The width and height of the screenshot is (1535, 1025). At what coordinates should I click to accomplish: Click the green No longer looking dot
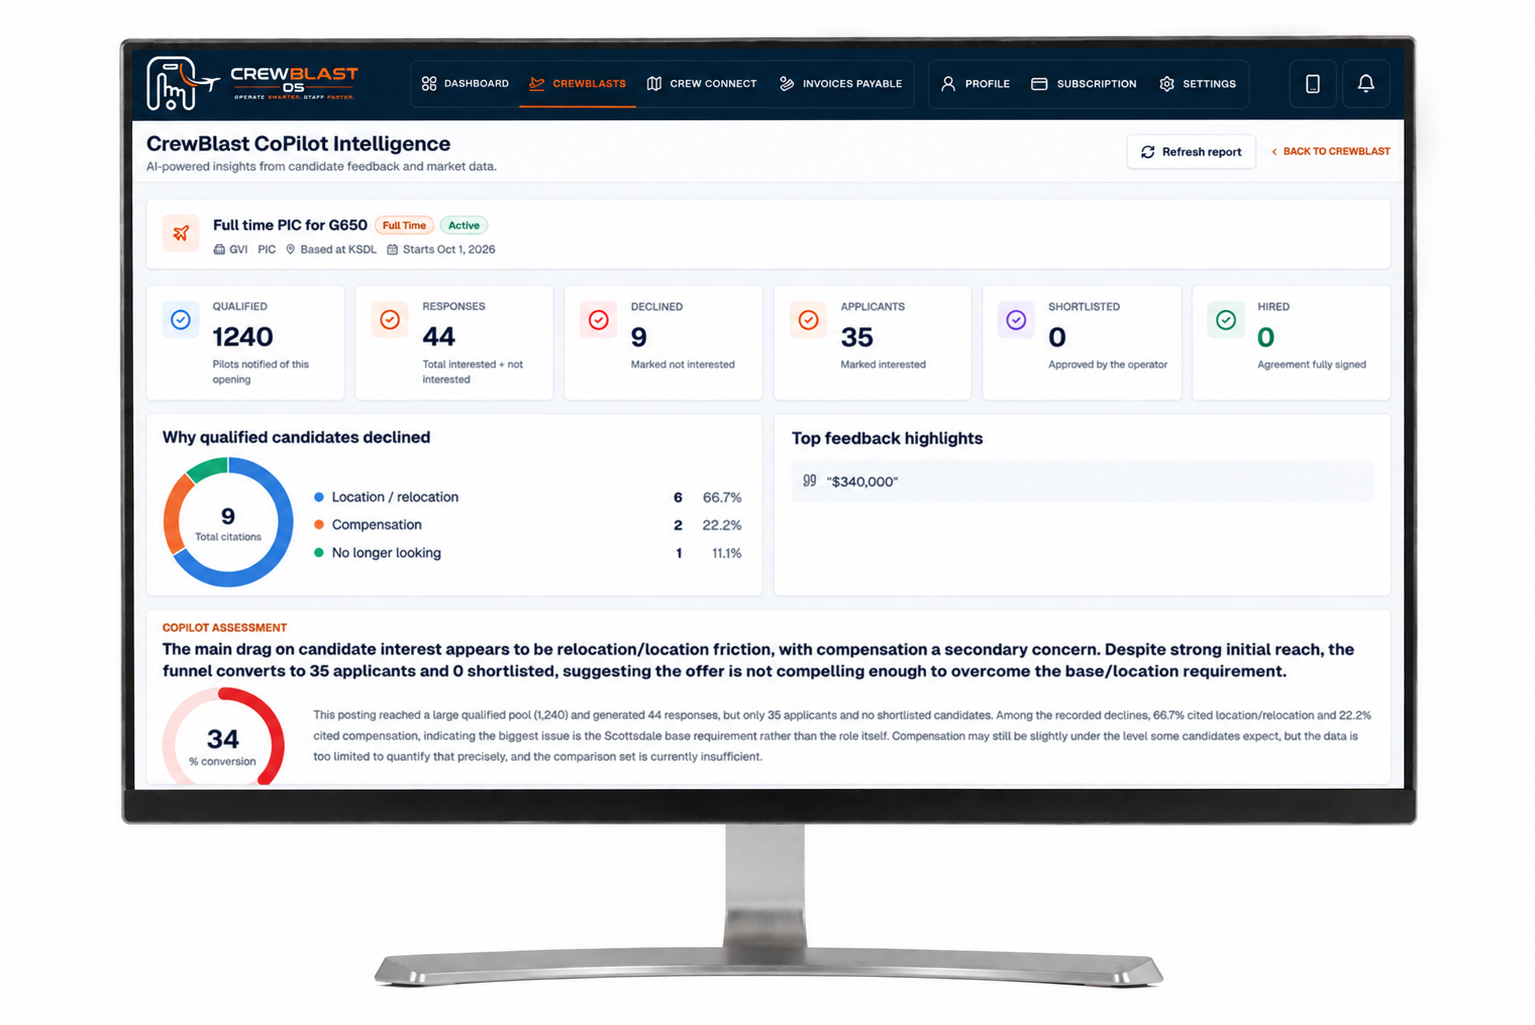tap(319, 553)
